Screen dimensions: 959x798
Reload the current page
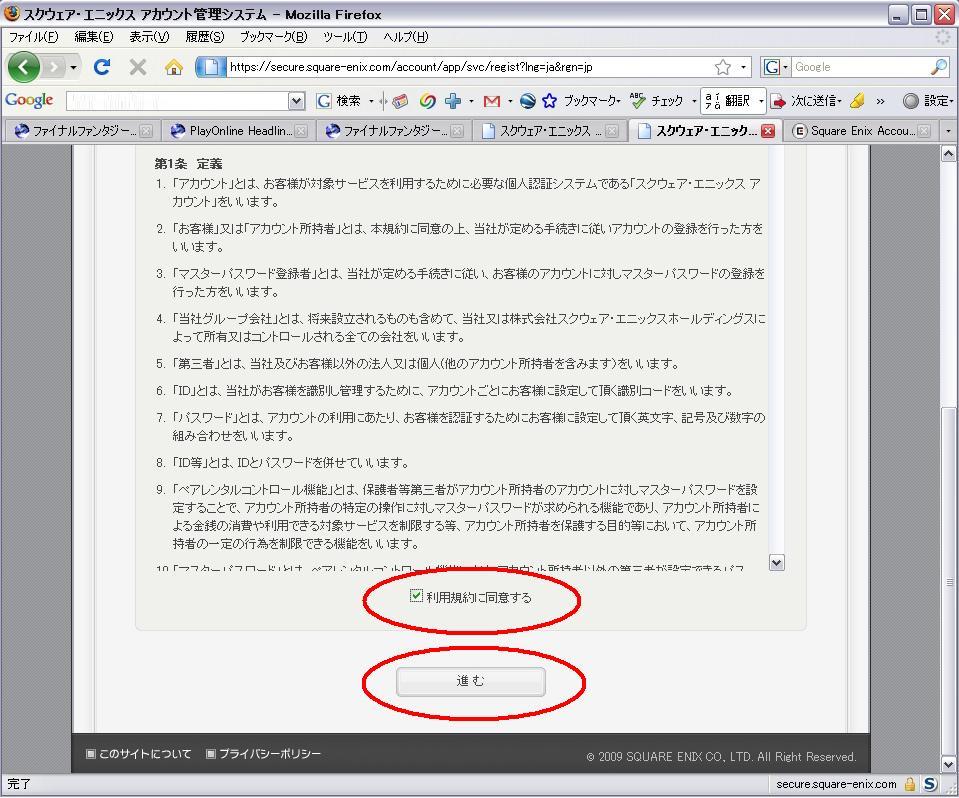tap(102, 67)
